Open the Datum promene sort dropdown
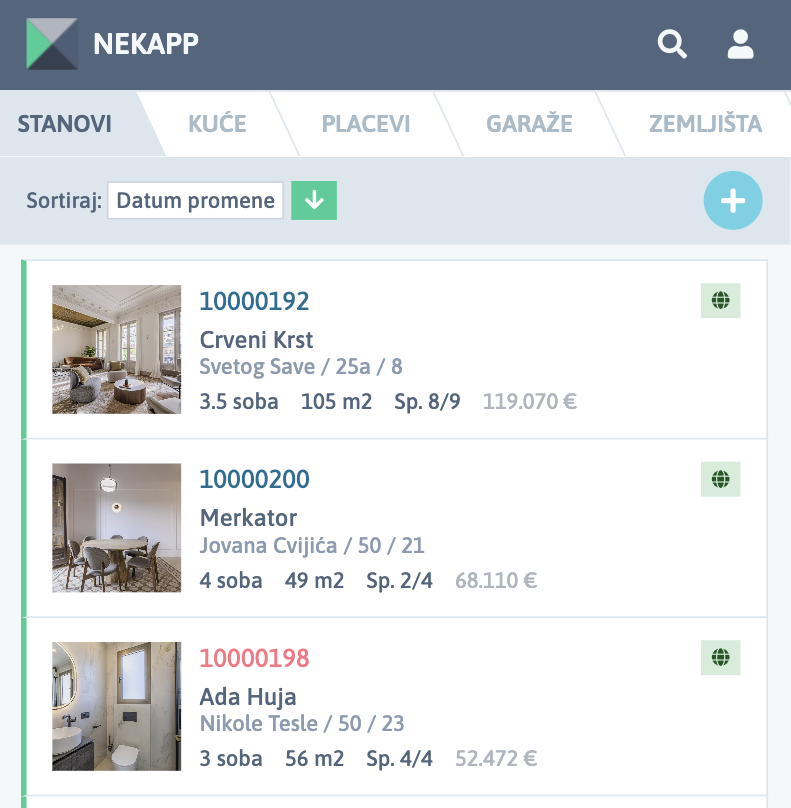The width and height of the screenshot is (791, 808). click(195, 200)
